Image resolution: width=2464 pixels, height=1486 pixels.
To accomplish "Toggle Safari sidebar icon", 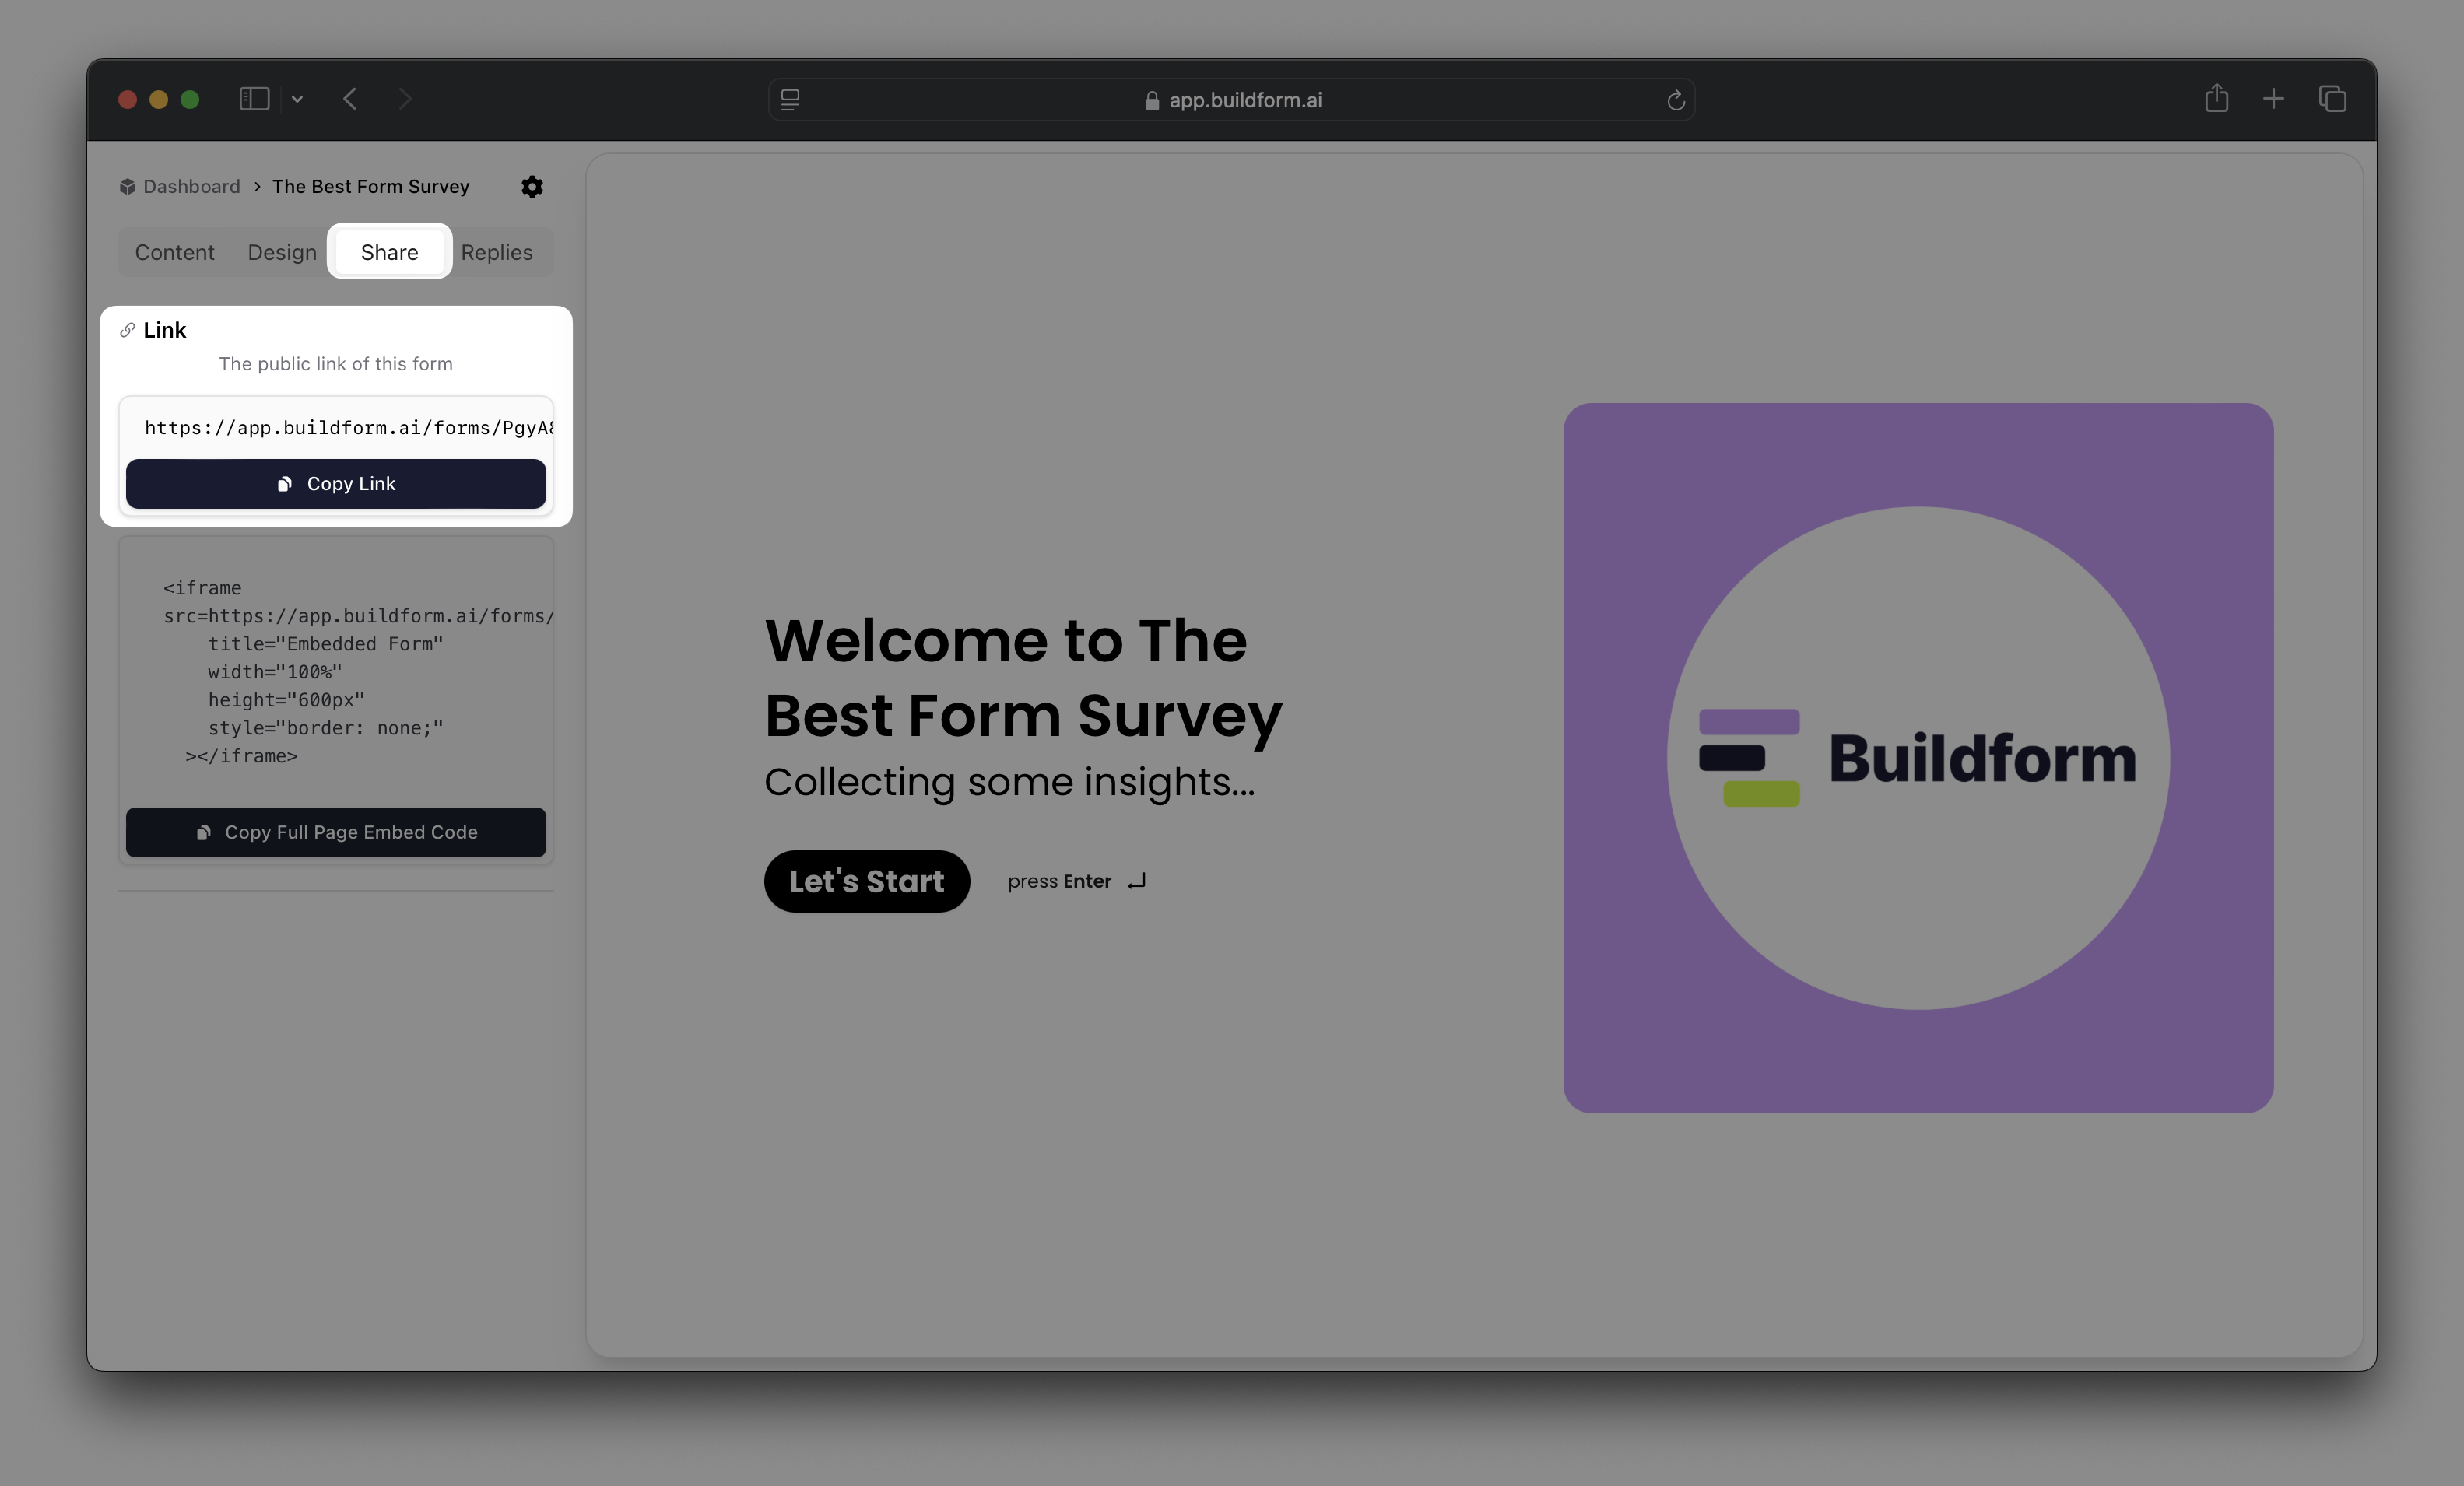I will 254,99.
